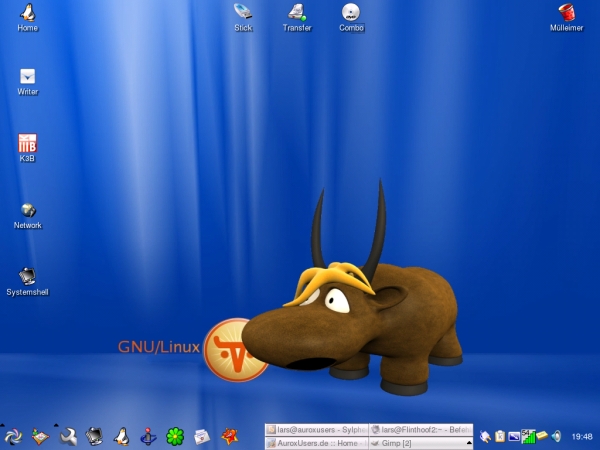600x450 pixels.
Task: Switch to lars@auroxusers Sylpheed taskbar entry
Action: click(x=317, y=430)
